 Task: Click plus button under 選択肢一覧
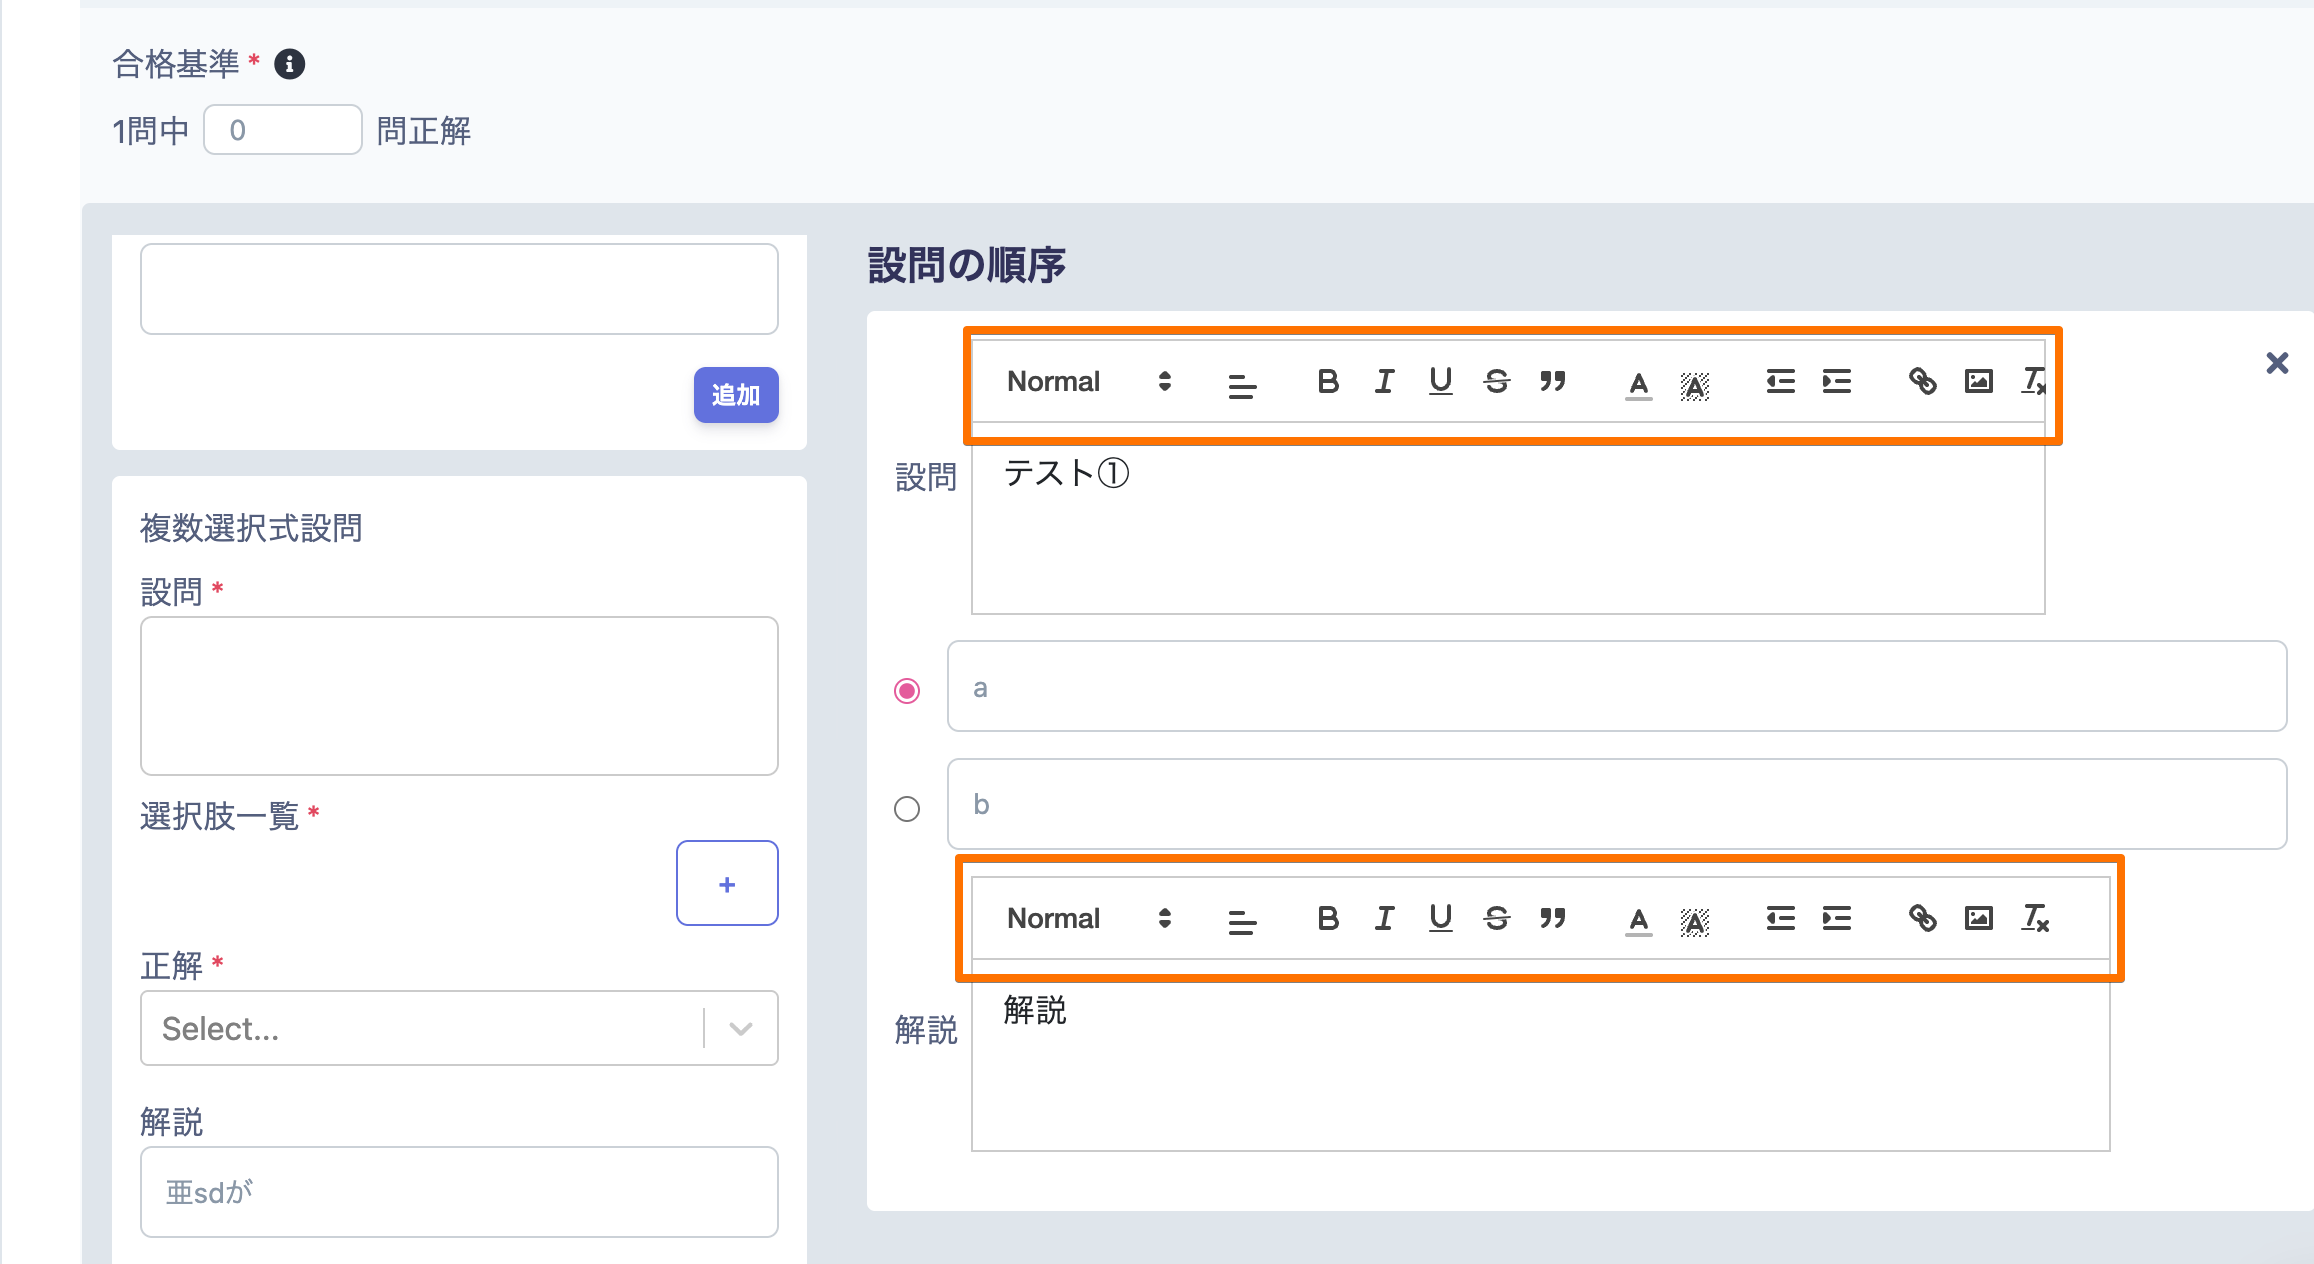[x=727, y=884]
